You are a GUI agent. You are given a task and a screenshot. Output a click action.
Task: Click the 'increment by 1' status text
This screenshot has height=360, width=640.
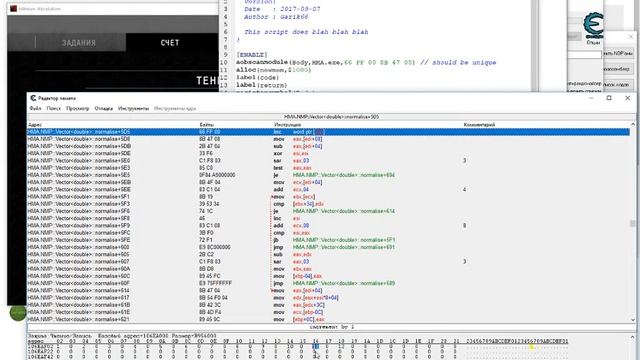(x=331, y=327)
